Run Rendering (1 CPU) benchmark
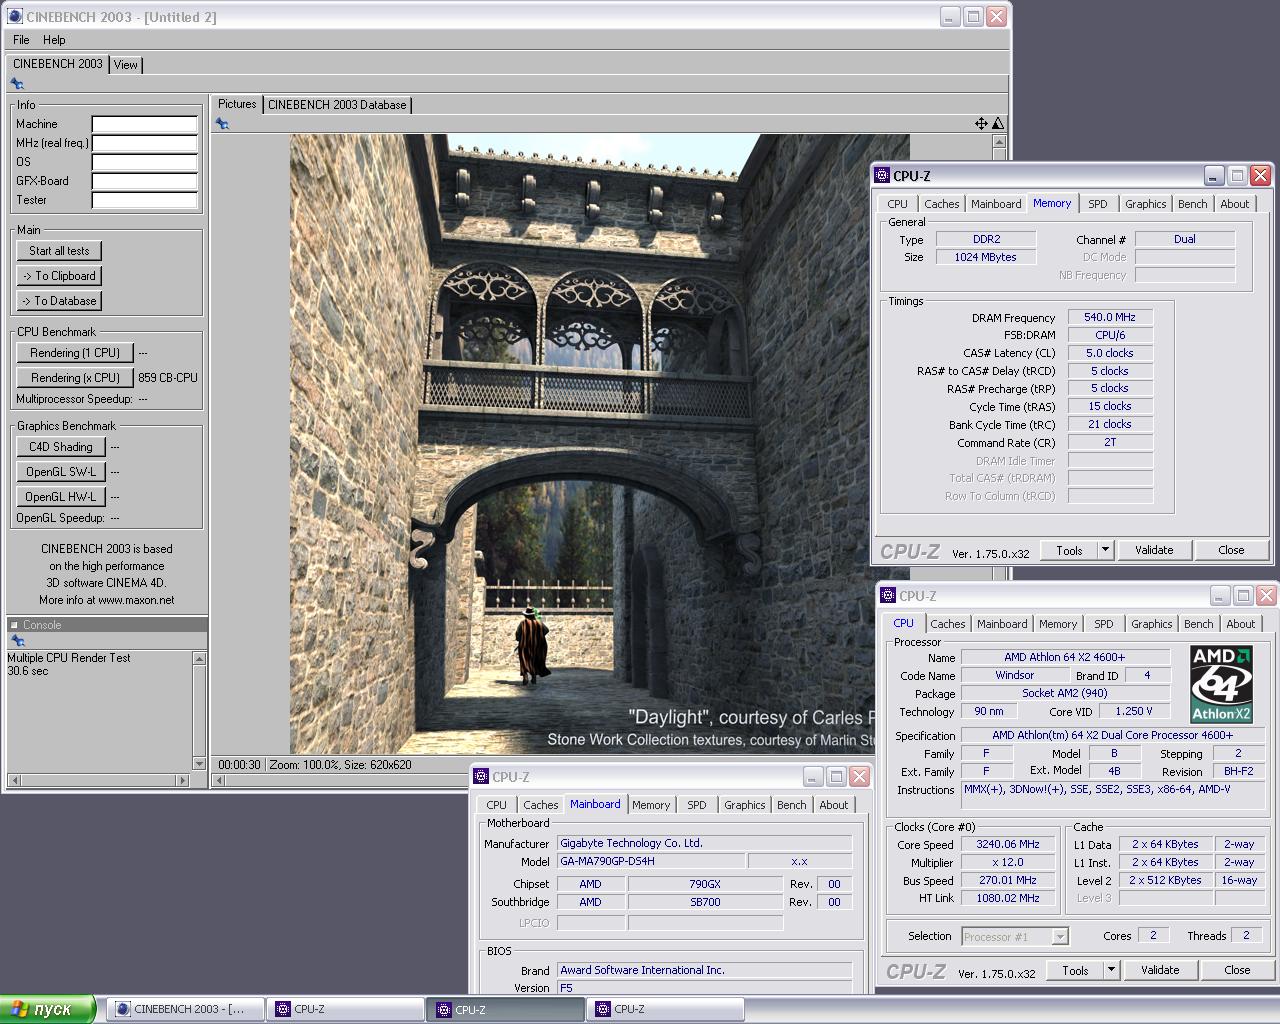Viewport: 1280px width, 1024px height. point(75,353)
